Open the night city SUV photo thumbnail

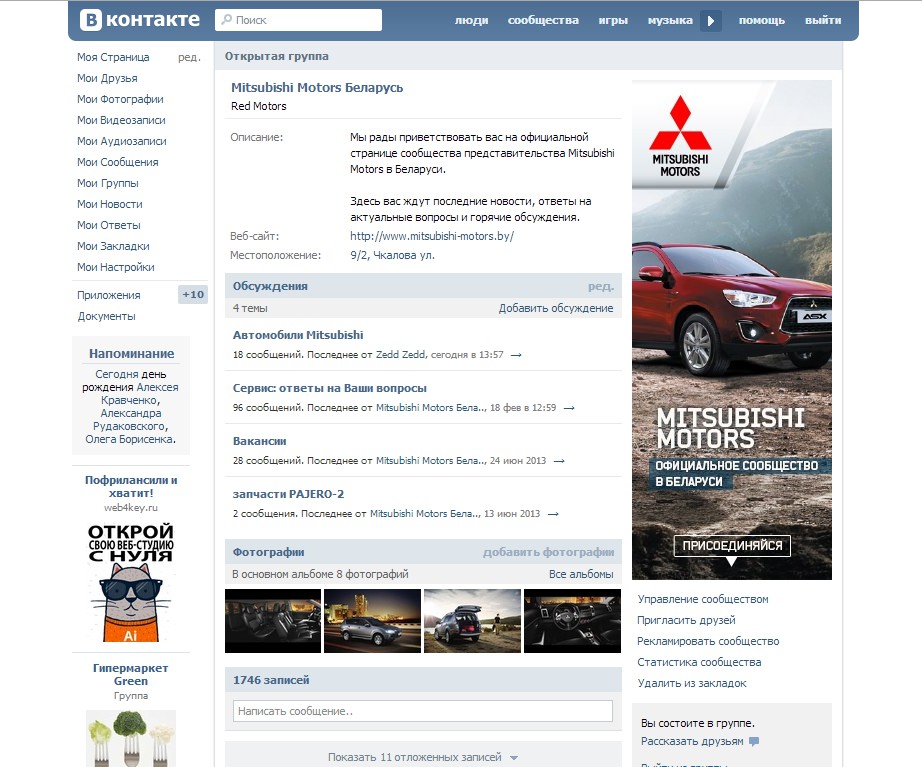coord(372,621)
